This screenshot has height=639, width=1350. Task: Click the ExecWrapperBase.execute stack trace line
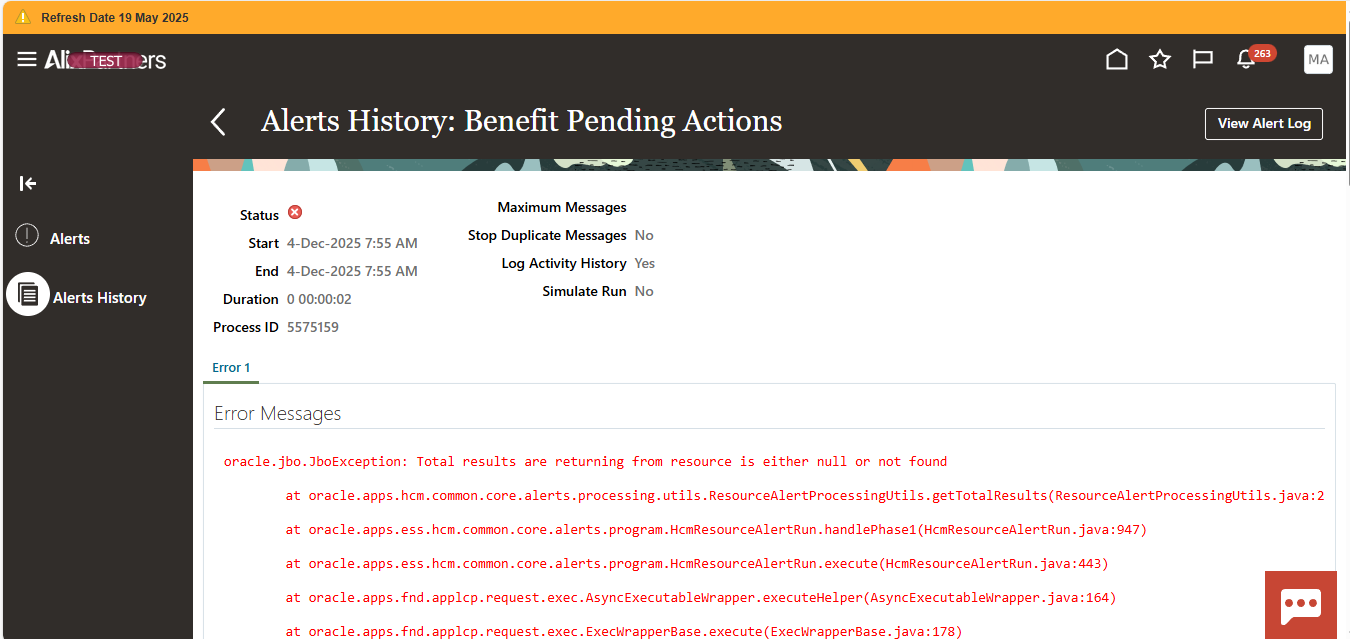click(624, 632)
